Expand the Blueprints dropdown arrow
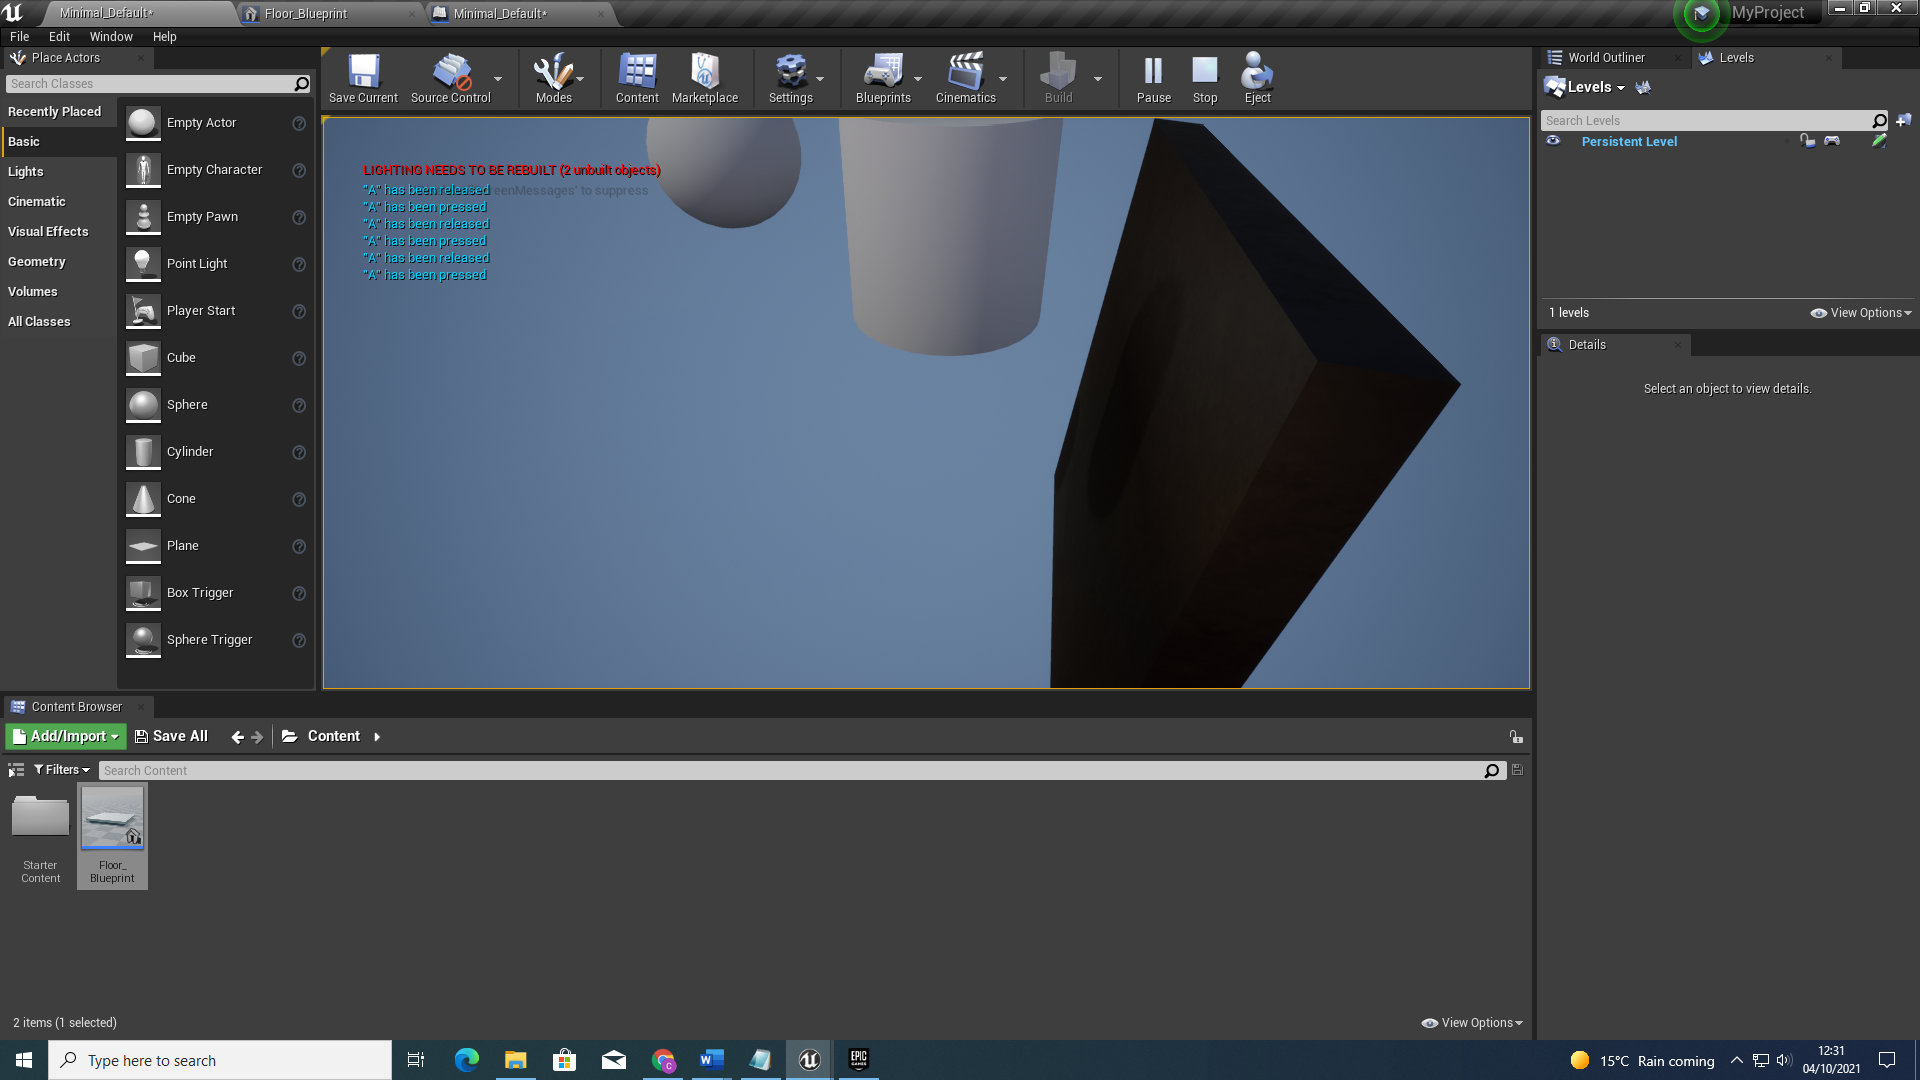Image resolution: width=1920 pixels, height=1080 pixels. pos(918,79)
